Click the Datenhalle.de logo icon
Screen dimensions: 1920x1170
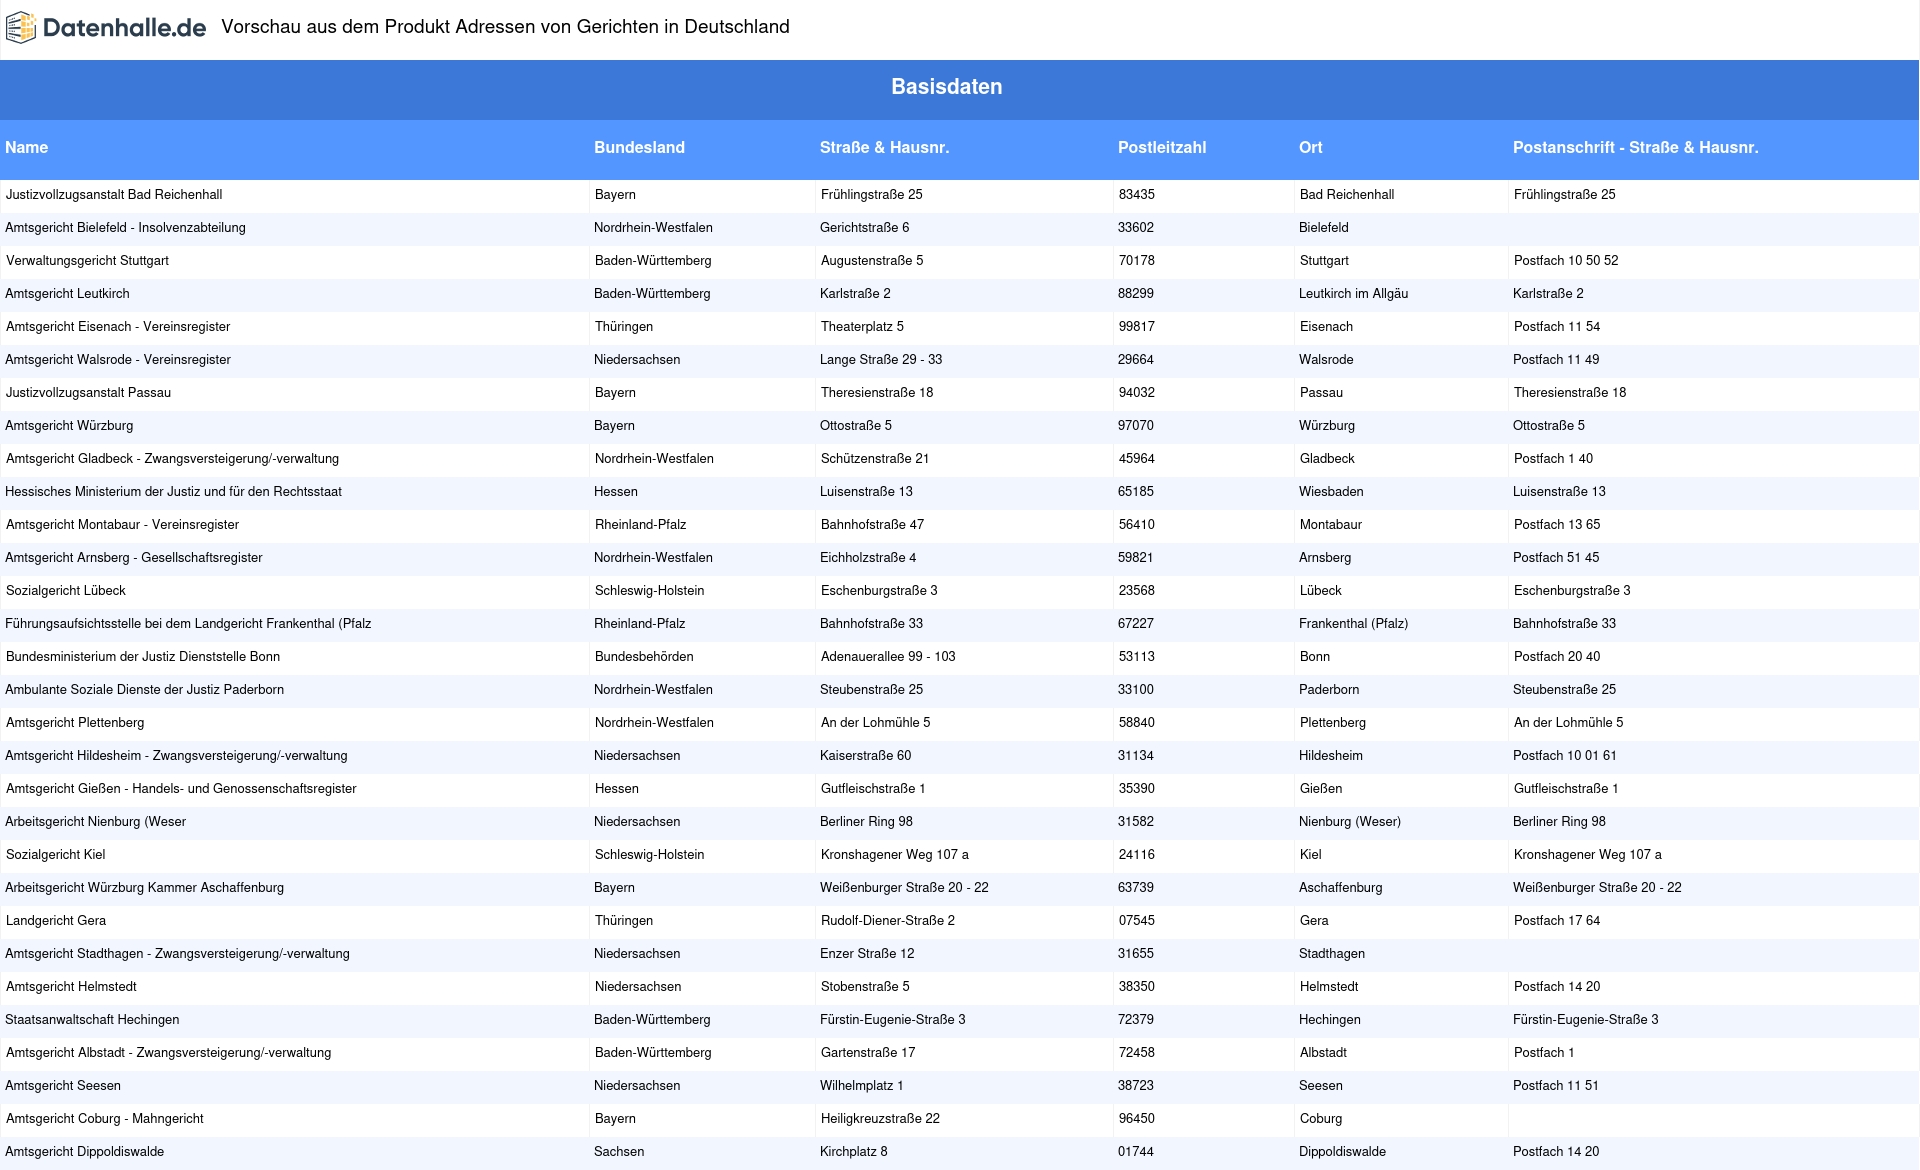point(21,28)
